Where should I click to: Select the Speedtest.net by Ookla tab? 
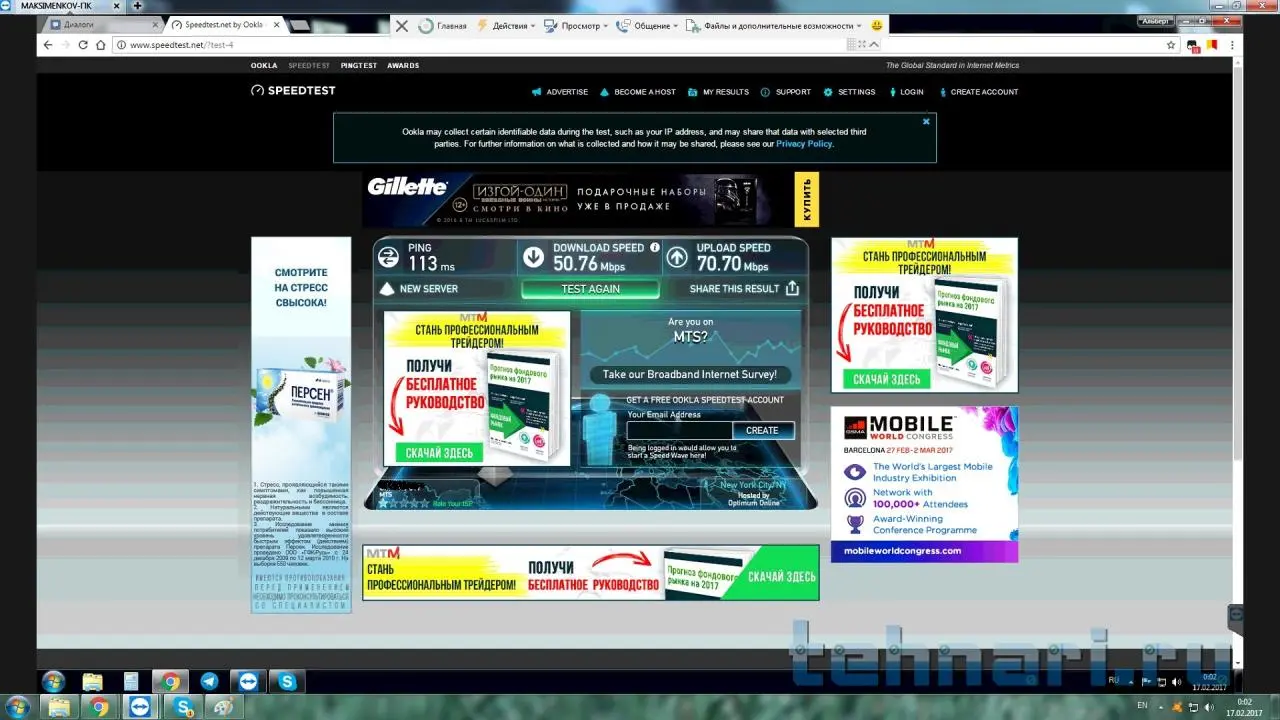click(x=226, y=24)
